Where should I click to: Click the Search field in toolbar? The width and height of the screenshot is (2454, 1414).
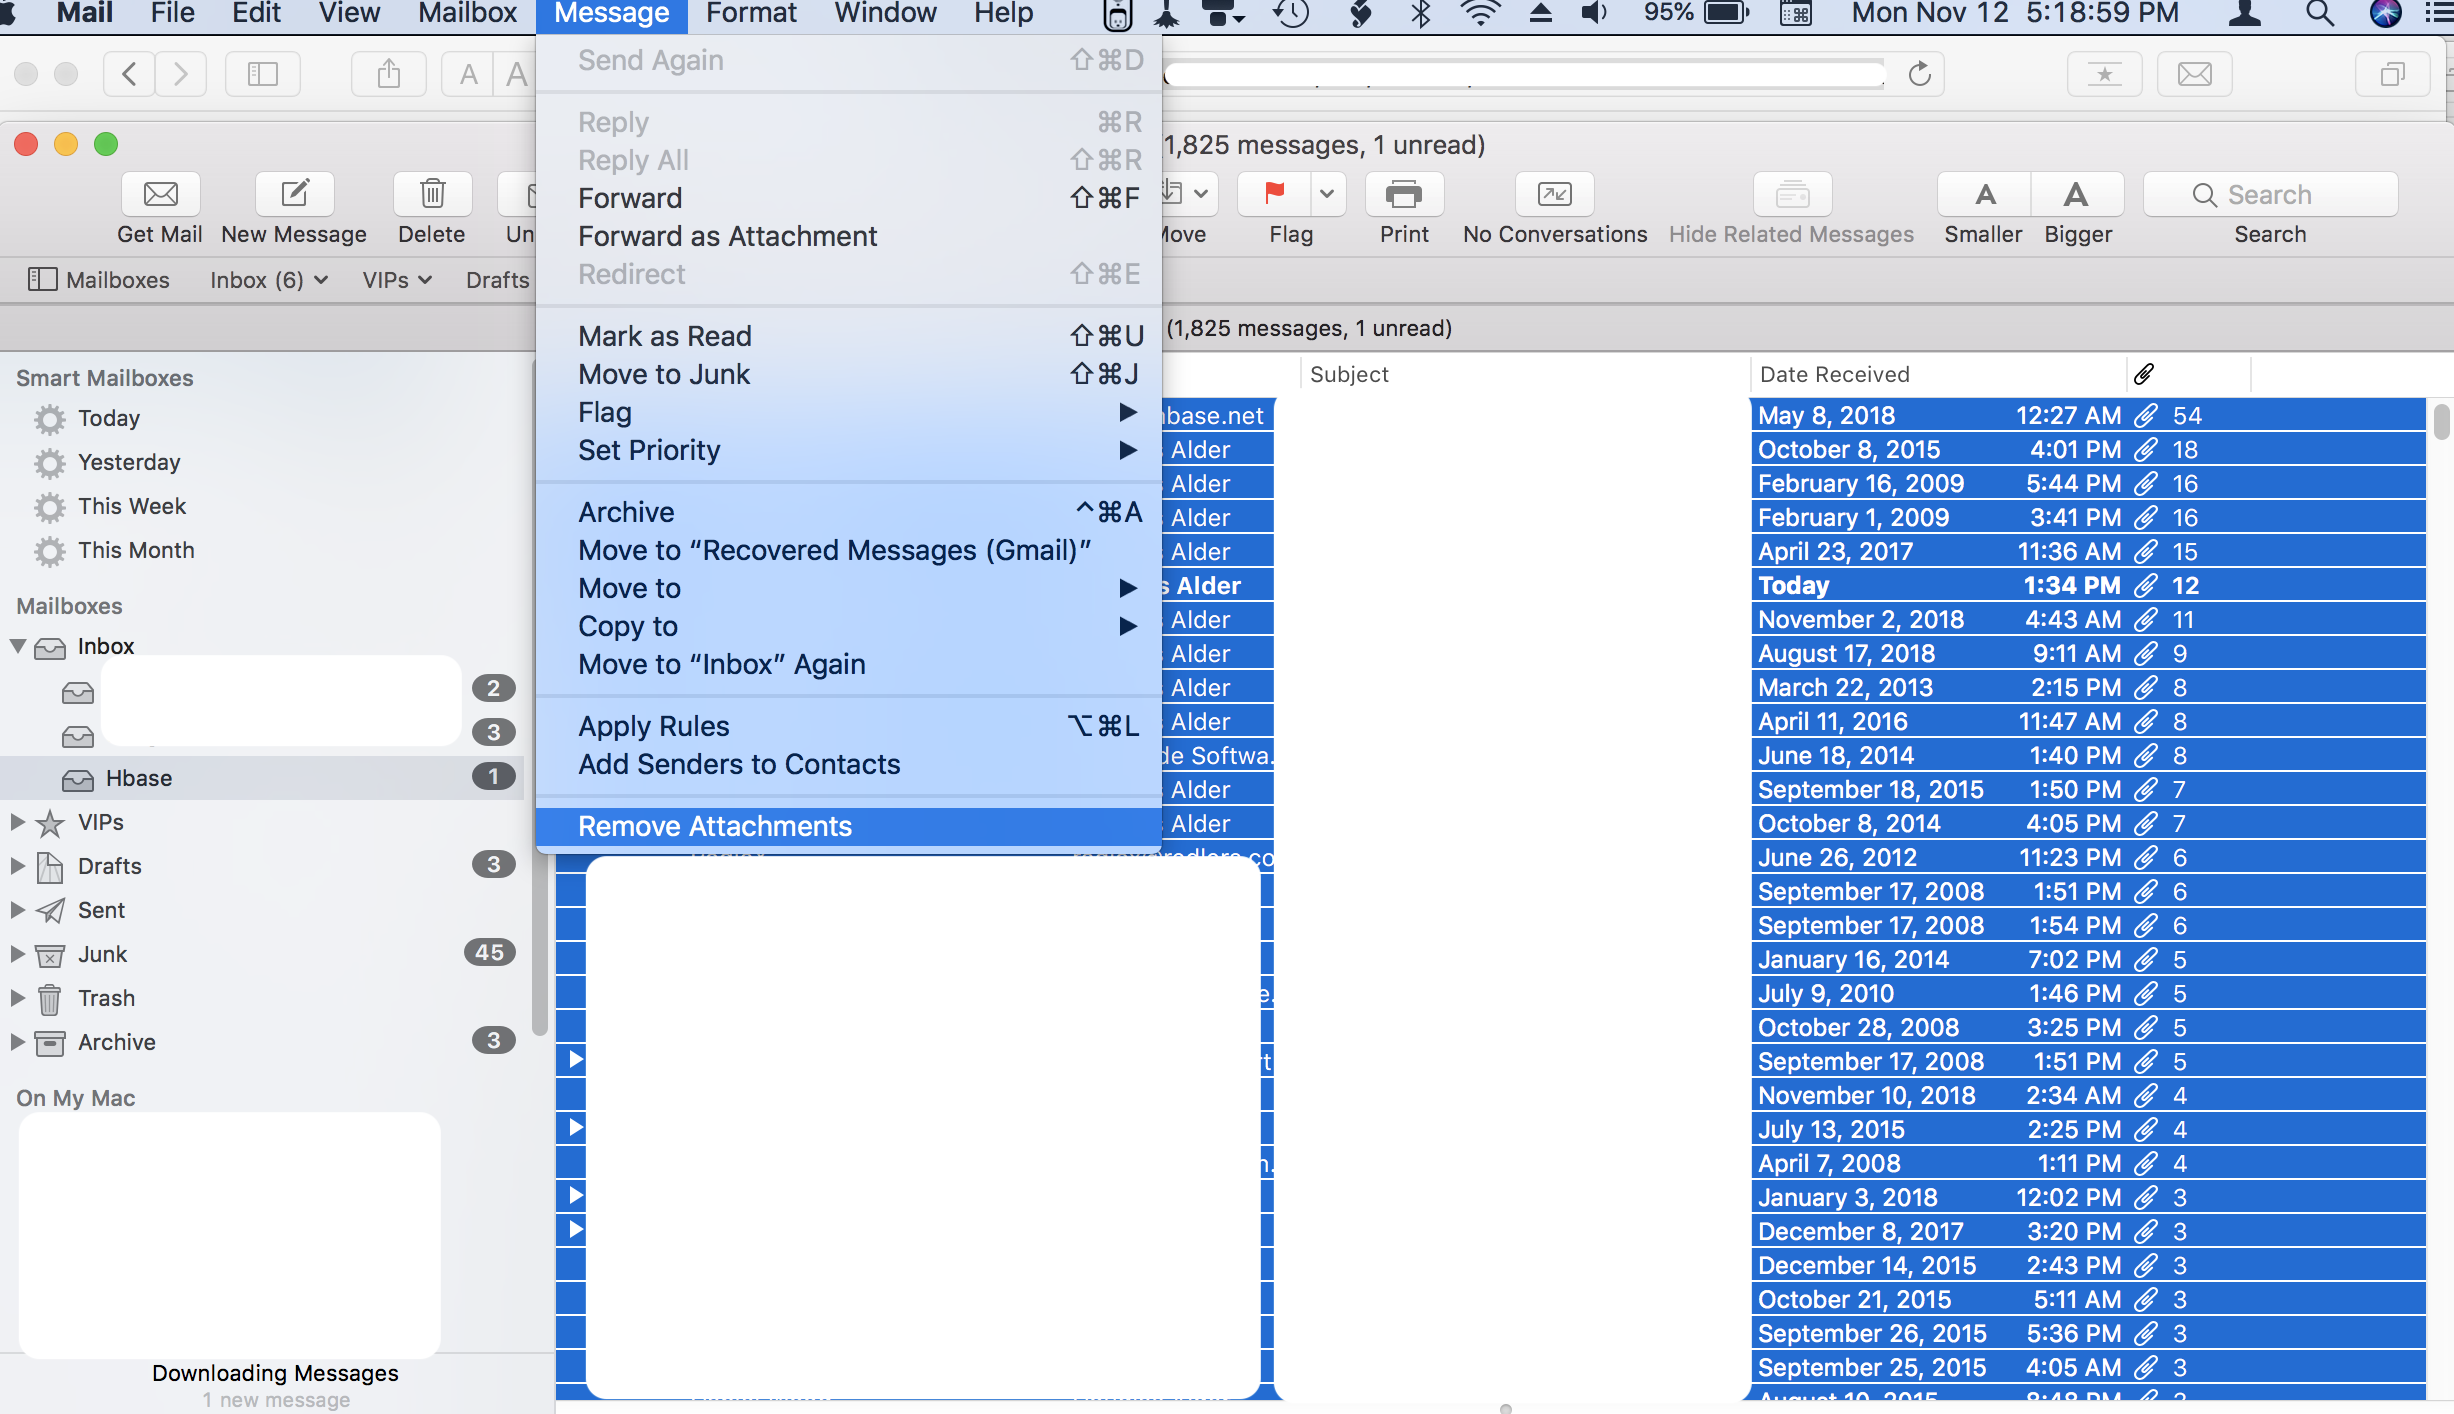tap(2270, 195)
